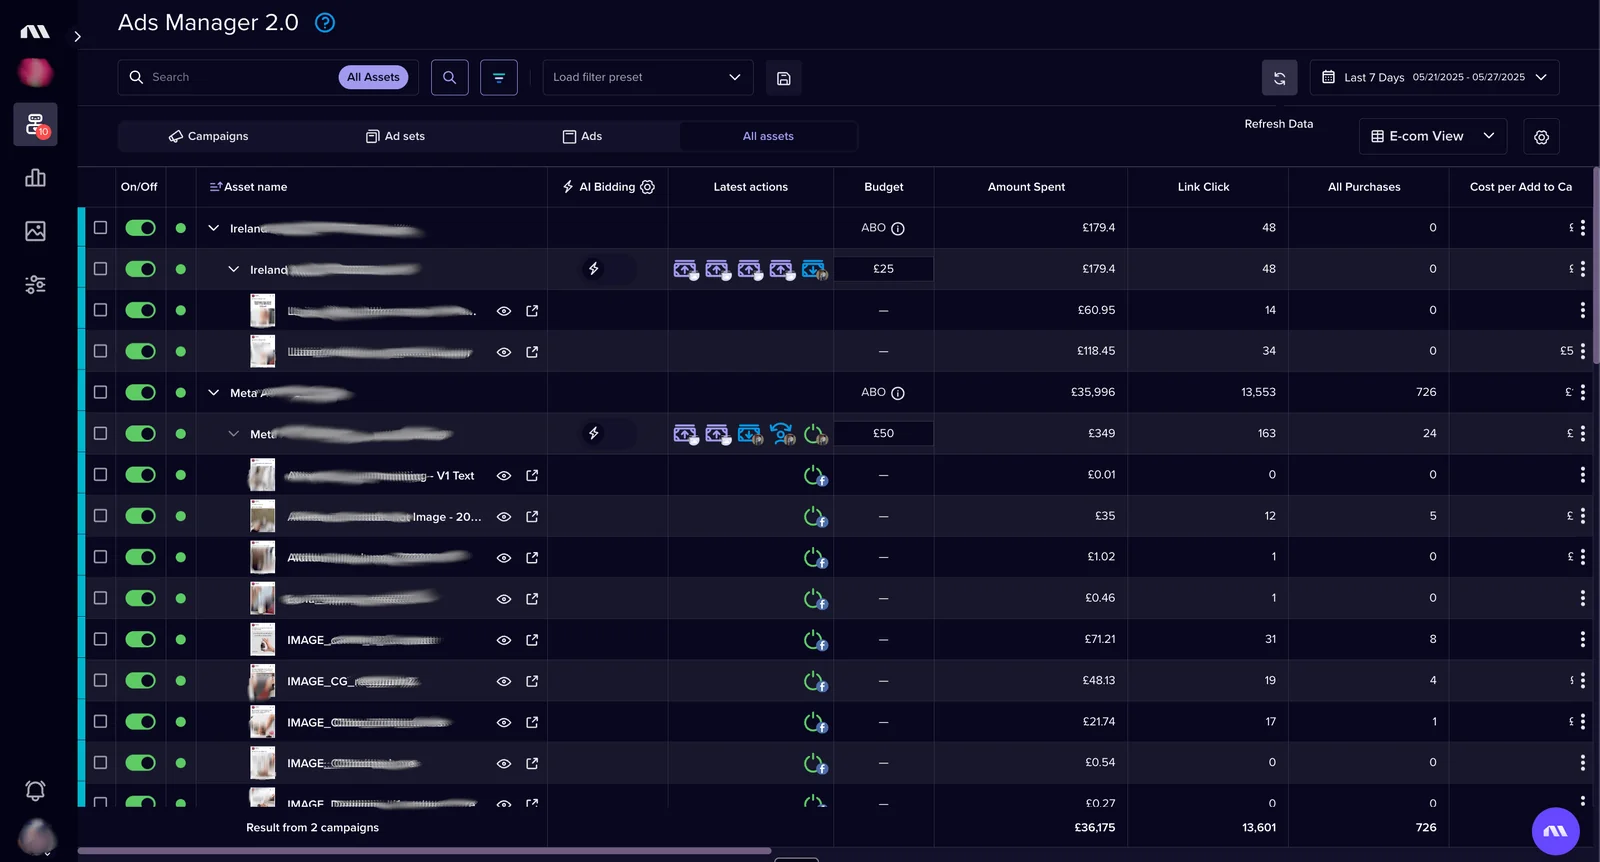Open the creative gallery sidebar icon
This screenshot has height=862, width=1600.
click(x=35, y=231)
